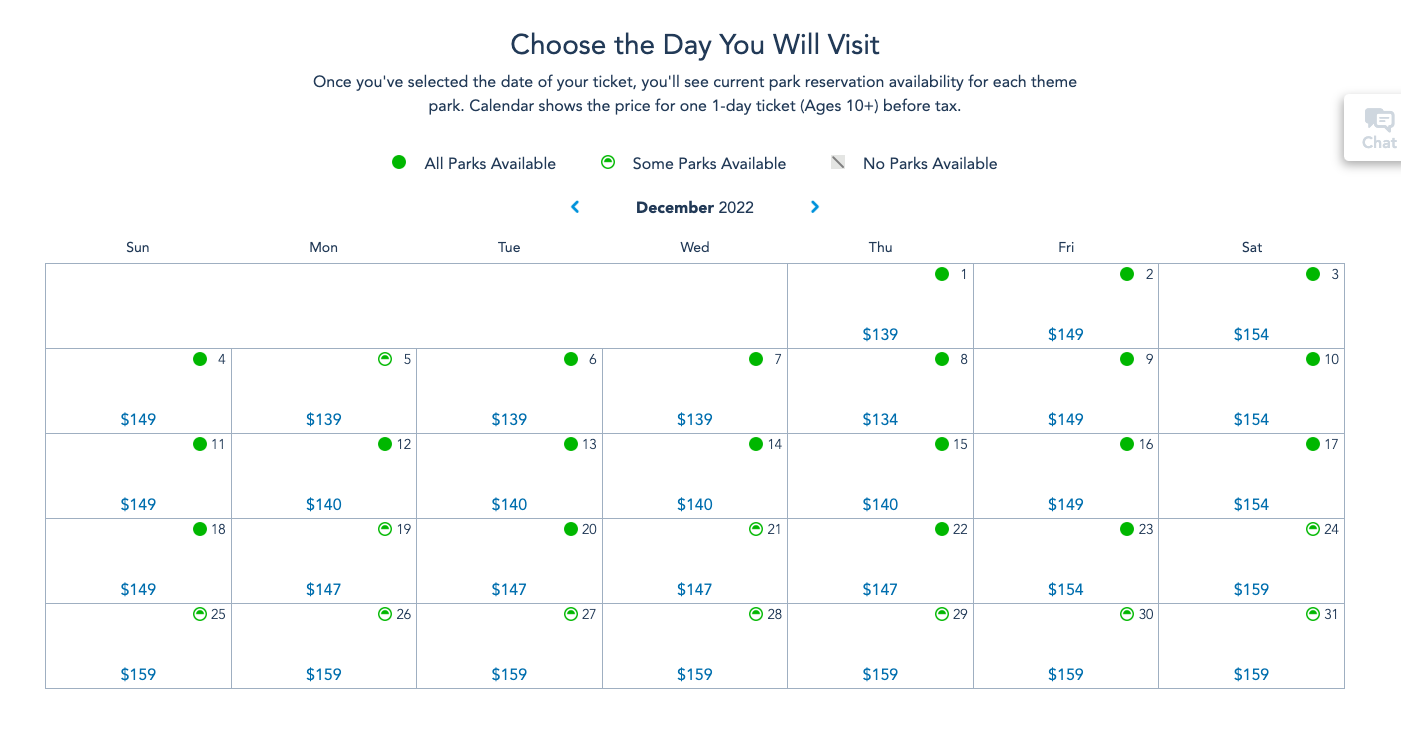Click the No Parks Available legend icon
Screen dimensions: 1401x733
pyautogui.click(x=838, y=163)
